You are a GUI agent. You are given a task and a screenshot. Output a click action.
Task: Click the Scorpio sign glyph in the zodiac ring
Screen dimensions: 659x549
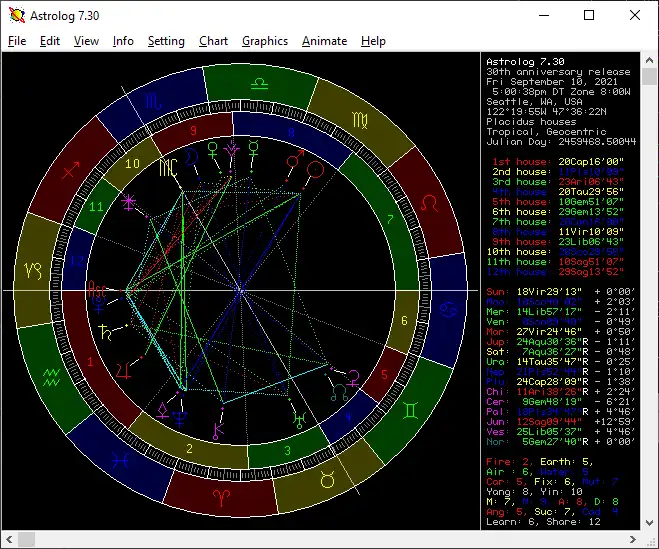[153, 101]
